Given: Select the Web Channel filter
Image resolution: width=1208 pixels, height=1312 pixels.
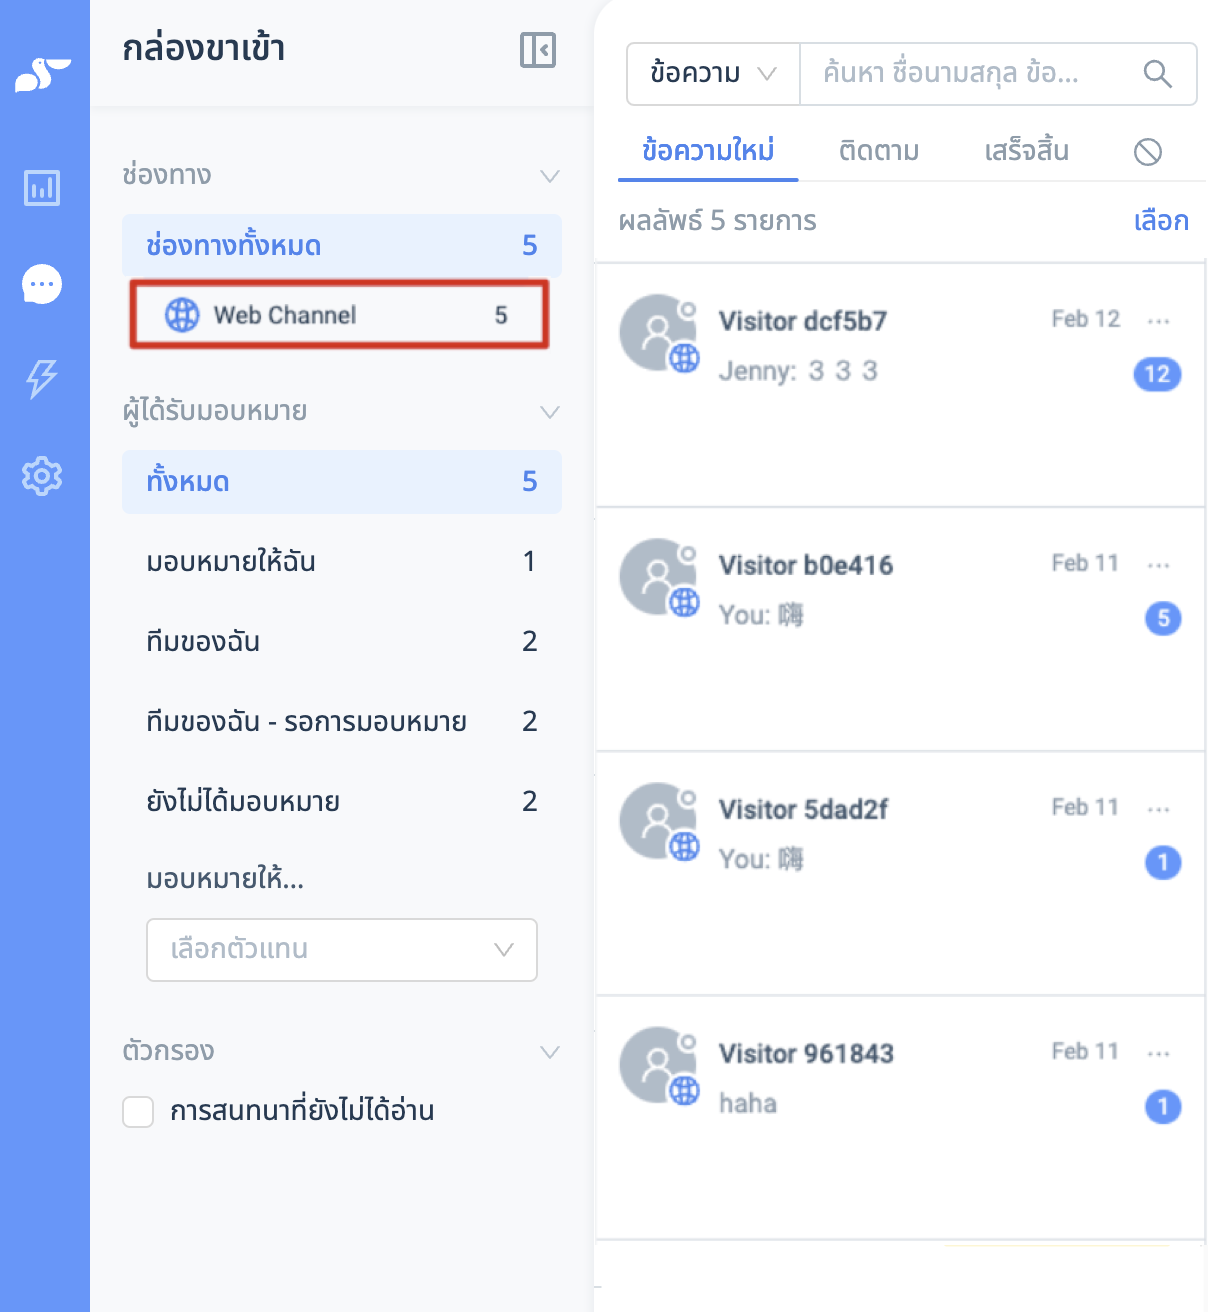Looking at the screenshot, I should click(x=340, y=315).
